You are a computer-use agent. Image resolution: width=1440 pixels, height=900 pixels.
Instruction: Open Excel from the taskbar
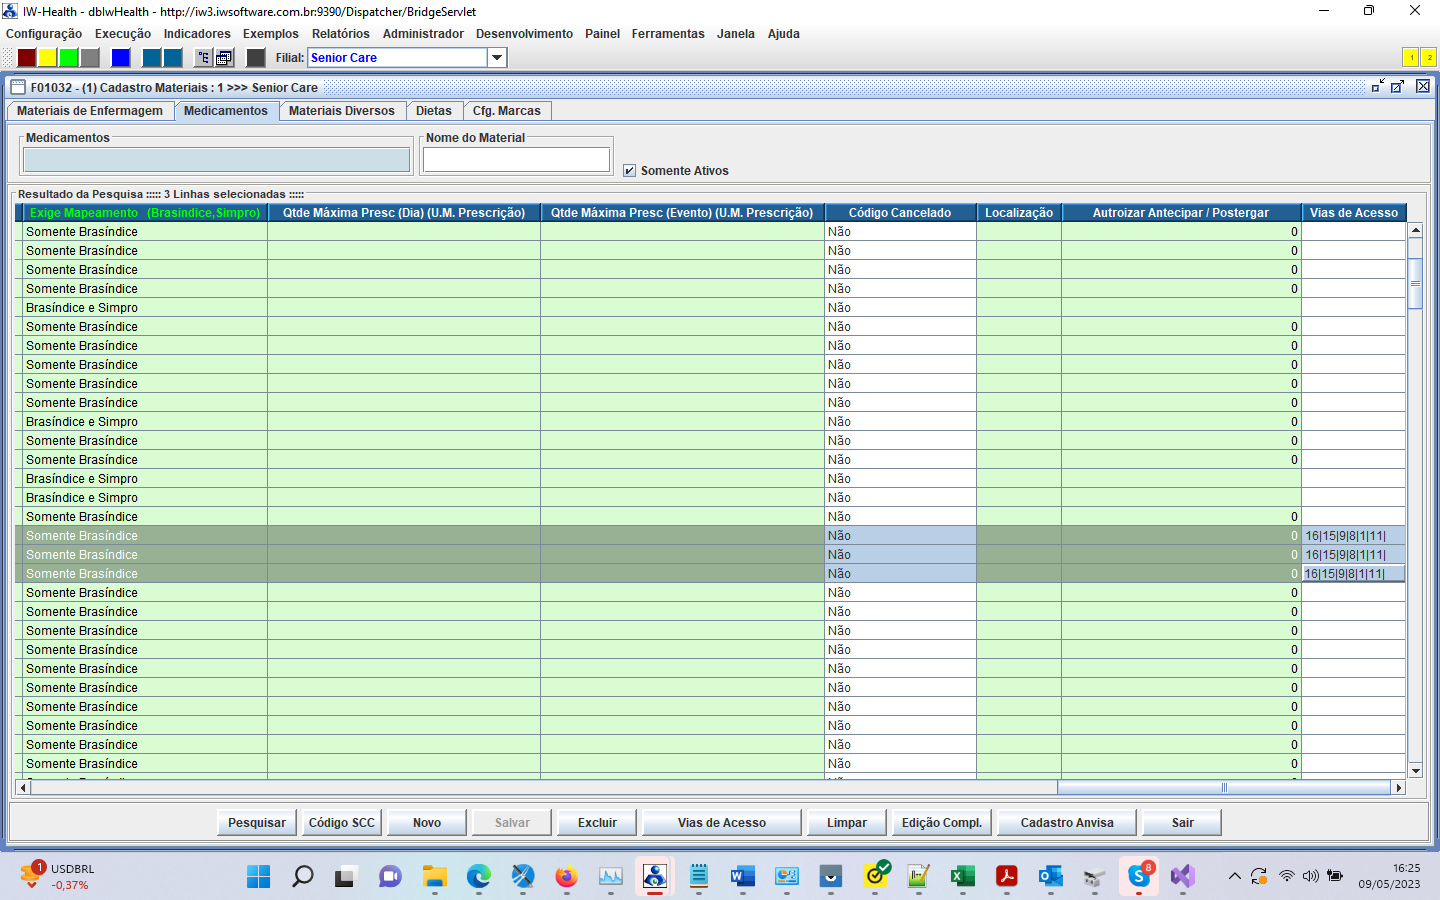coord(962,876)
